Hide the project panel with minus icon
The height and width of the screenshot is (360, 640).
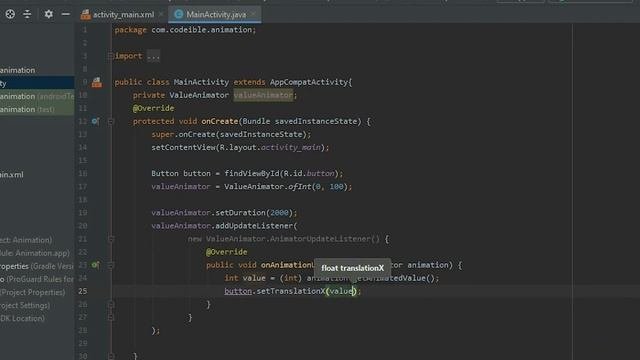coord(65,14)
